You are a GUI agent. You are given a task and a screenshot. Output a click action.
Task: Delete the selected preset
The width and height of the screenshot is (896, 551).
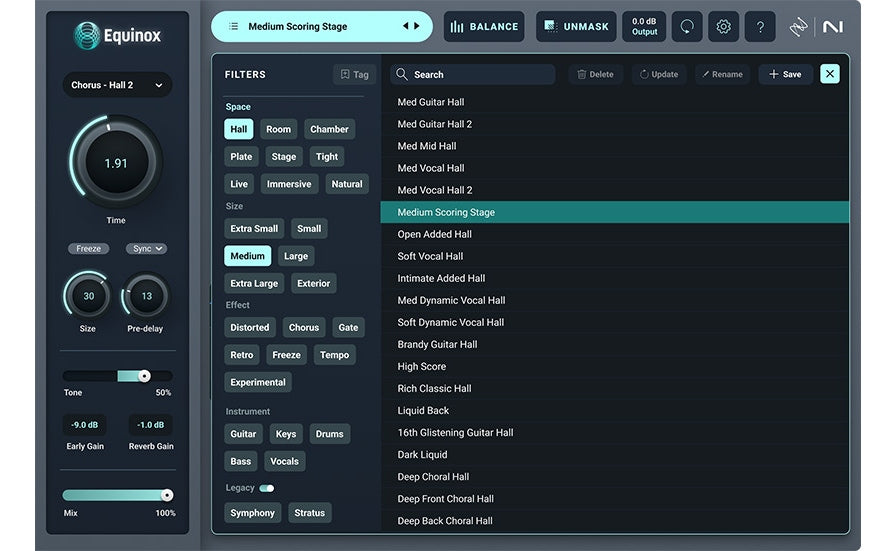pyautogui.click(x=595, y=74)
